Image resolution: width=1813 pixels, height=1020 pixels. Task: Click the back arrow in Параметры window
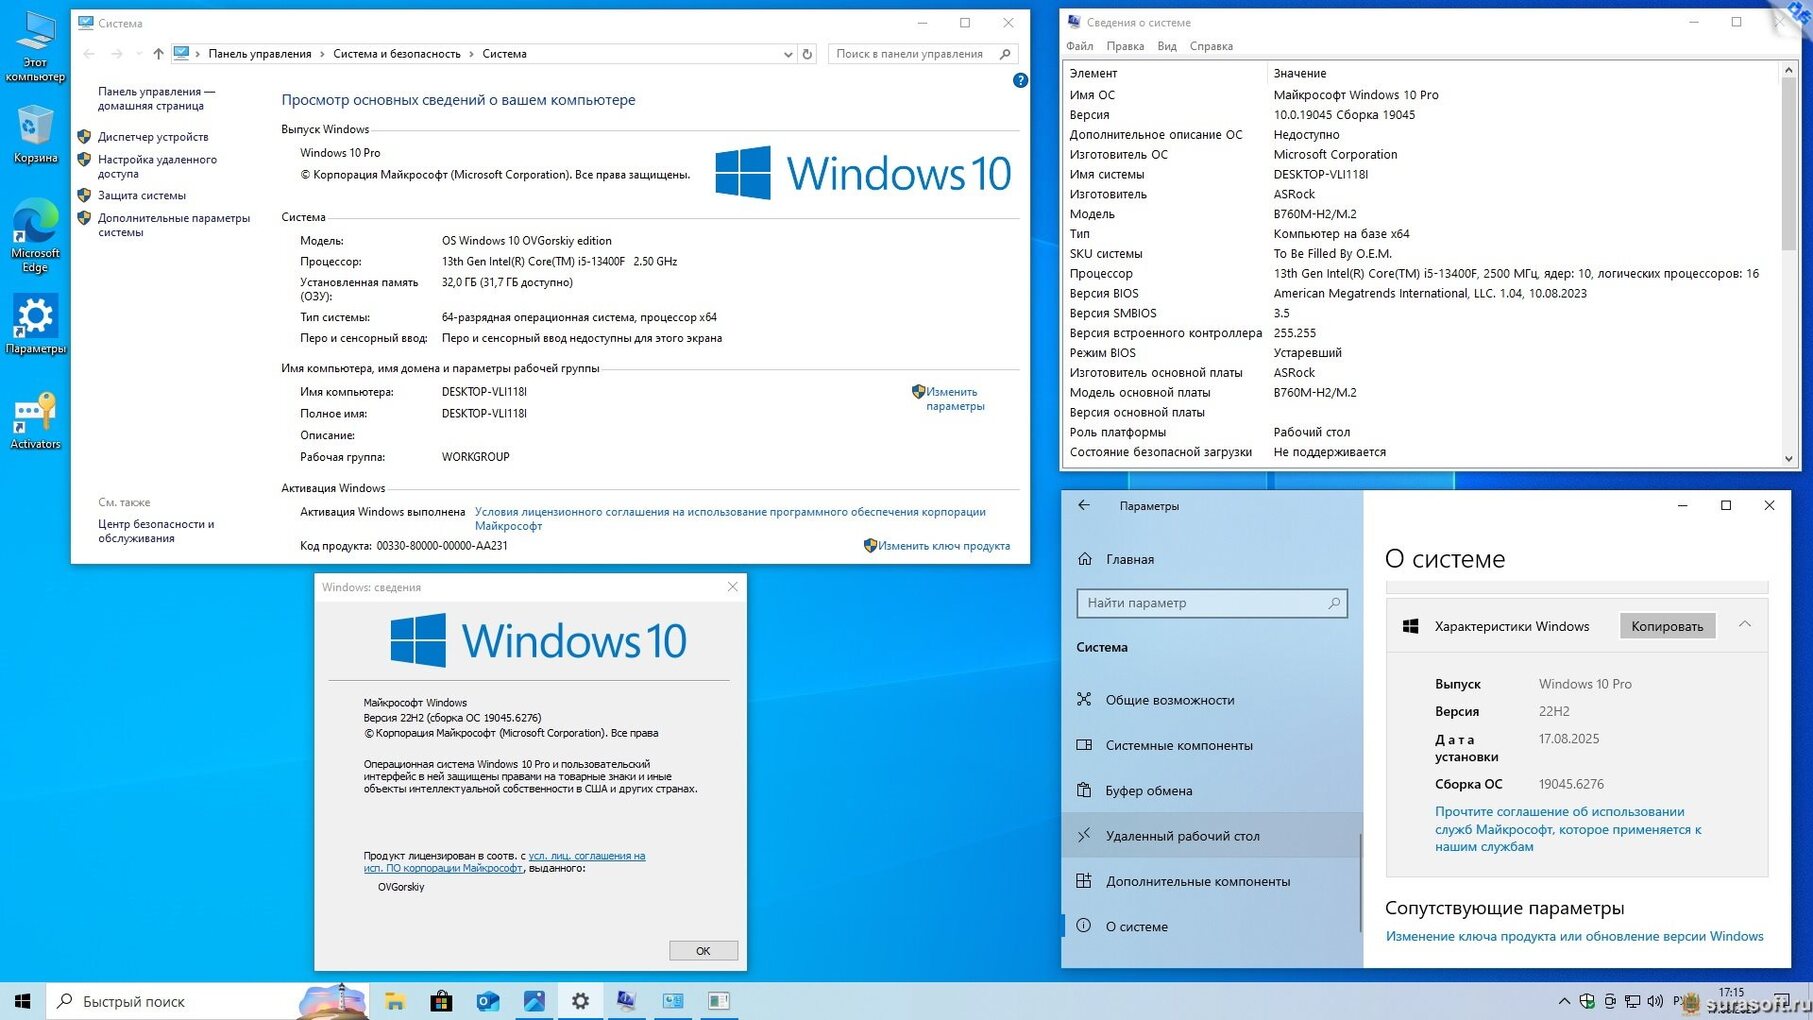point(1084,506)
